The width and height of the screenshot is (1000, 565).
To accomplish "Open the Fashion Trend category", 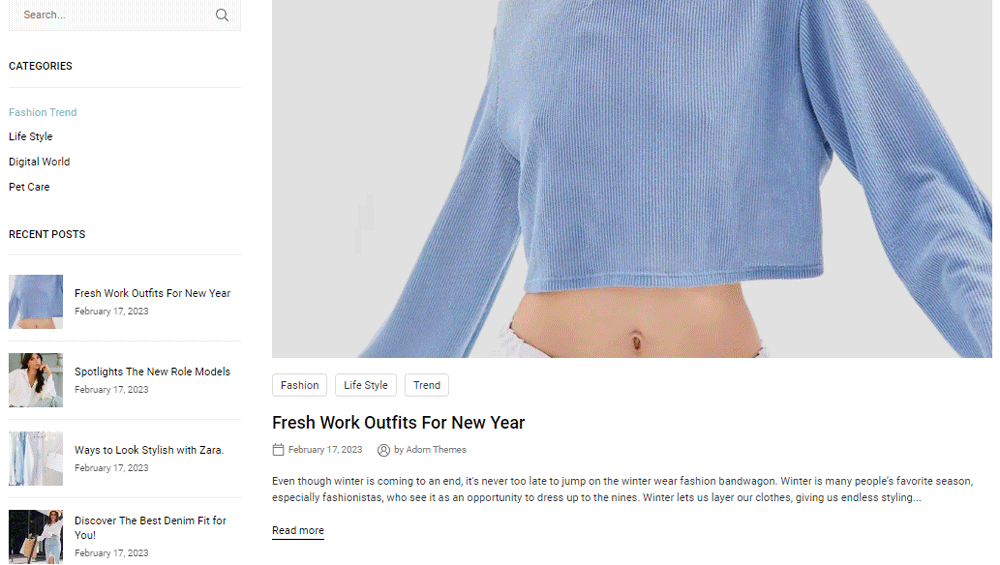I will pyautogui.click(x=43, y=112).
